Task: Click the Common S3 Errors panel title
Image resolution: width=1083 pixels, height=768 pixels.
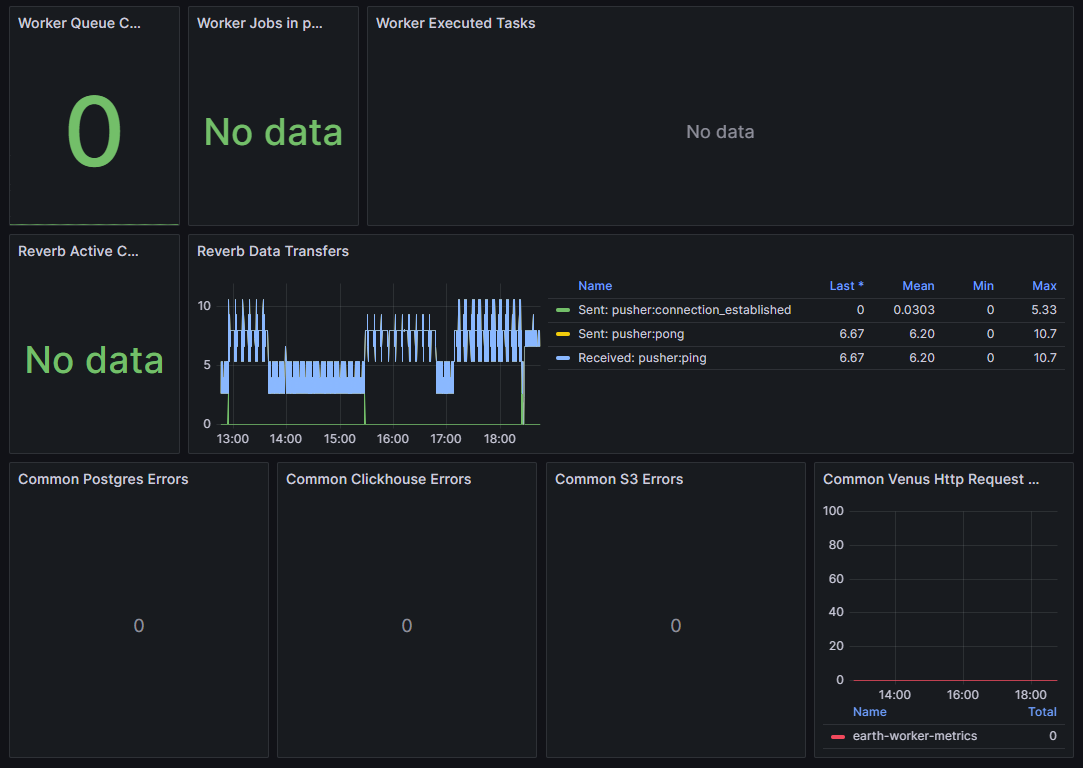Action: (618, 479)
